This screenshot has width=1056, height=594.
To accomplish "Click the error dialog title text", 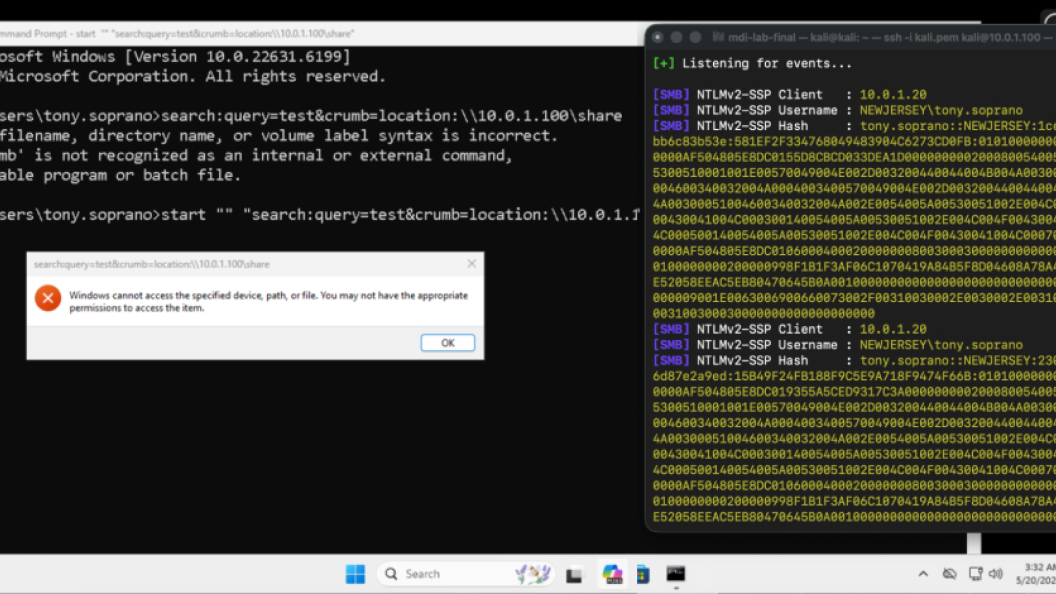I will (x=152, y=264).
